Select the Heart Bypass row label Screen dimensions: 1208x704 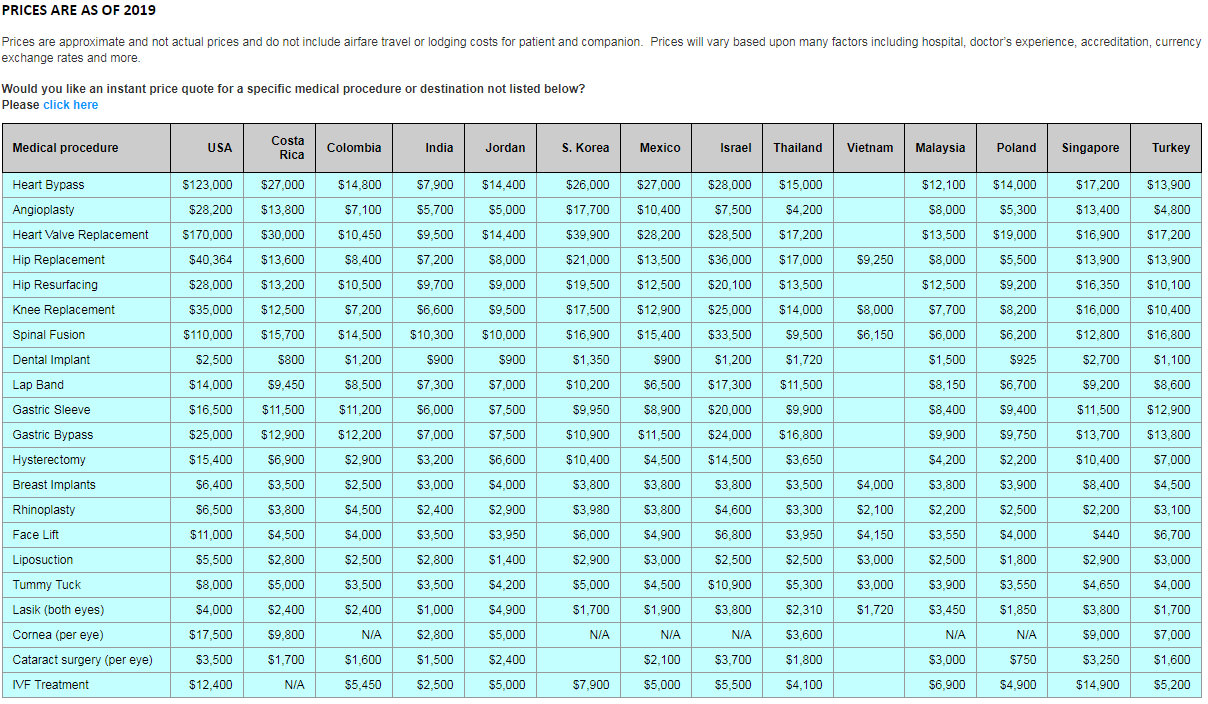pyautogui.click(x=48, y=185)
